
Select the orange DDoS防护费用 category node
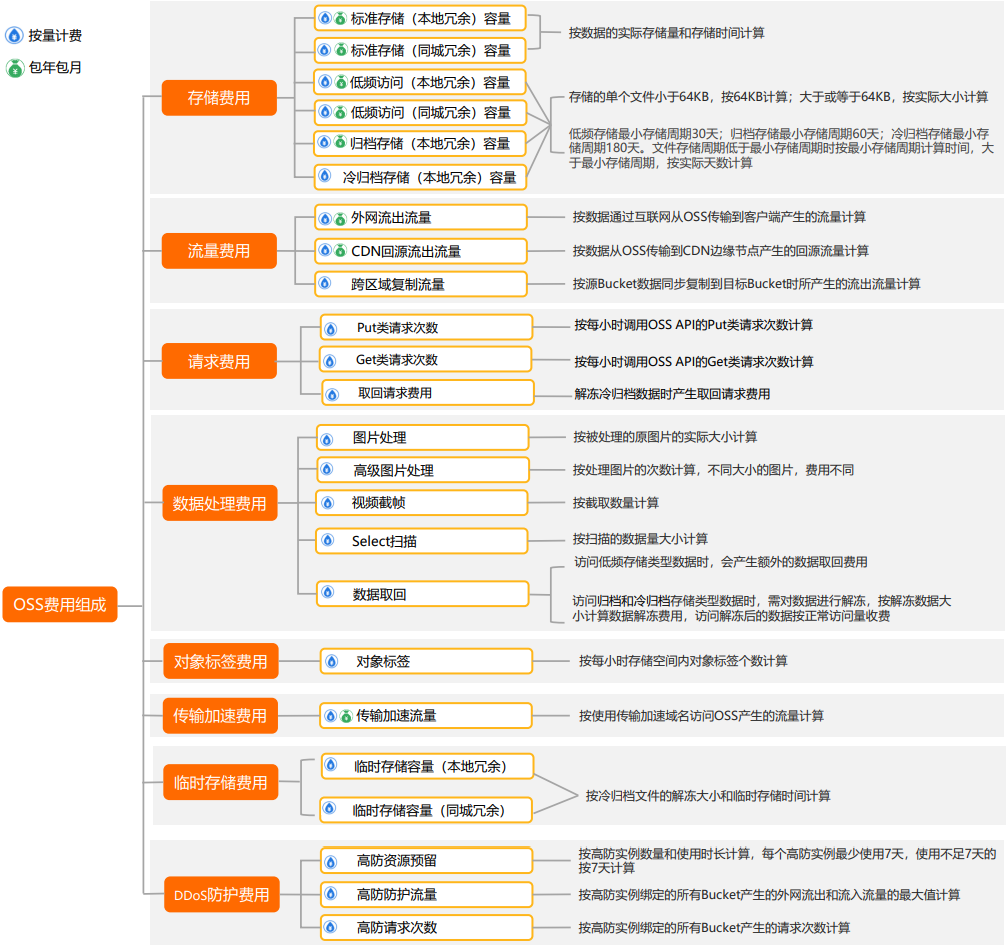point(222,894)
